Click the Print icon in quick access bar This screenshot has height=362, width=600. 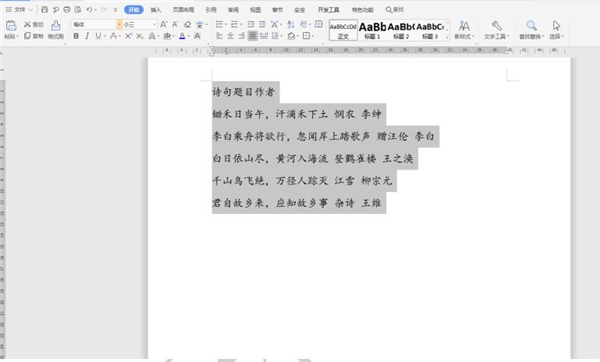click(x=67, y=10)
